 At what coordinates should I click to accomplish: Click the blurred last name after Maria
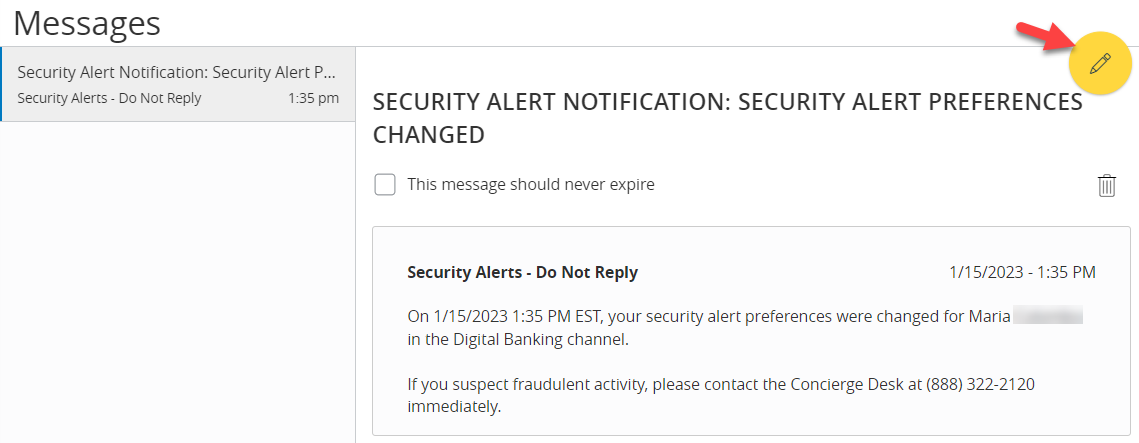click(x=1047, y=317)
